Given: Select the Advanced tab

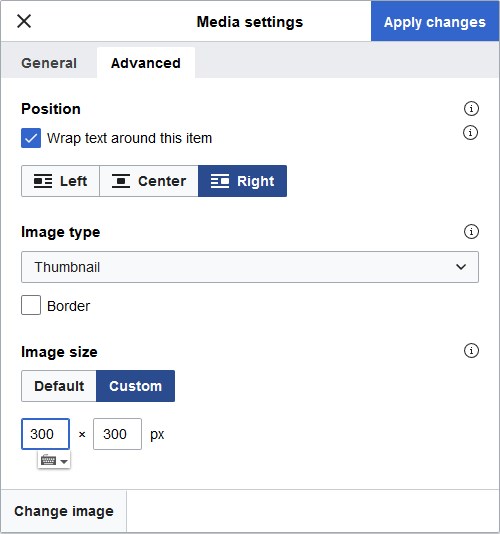Looking at the screenshot, I should pyautogui.click(x=146, y=63).
